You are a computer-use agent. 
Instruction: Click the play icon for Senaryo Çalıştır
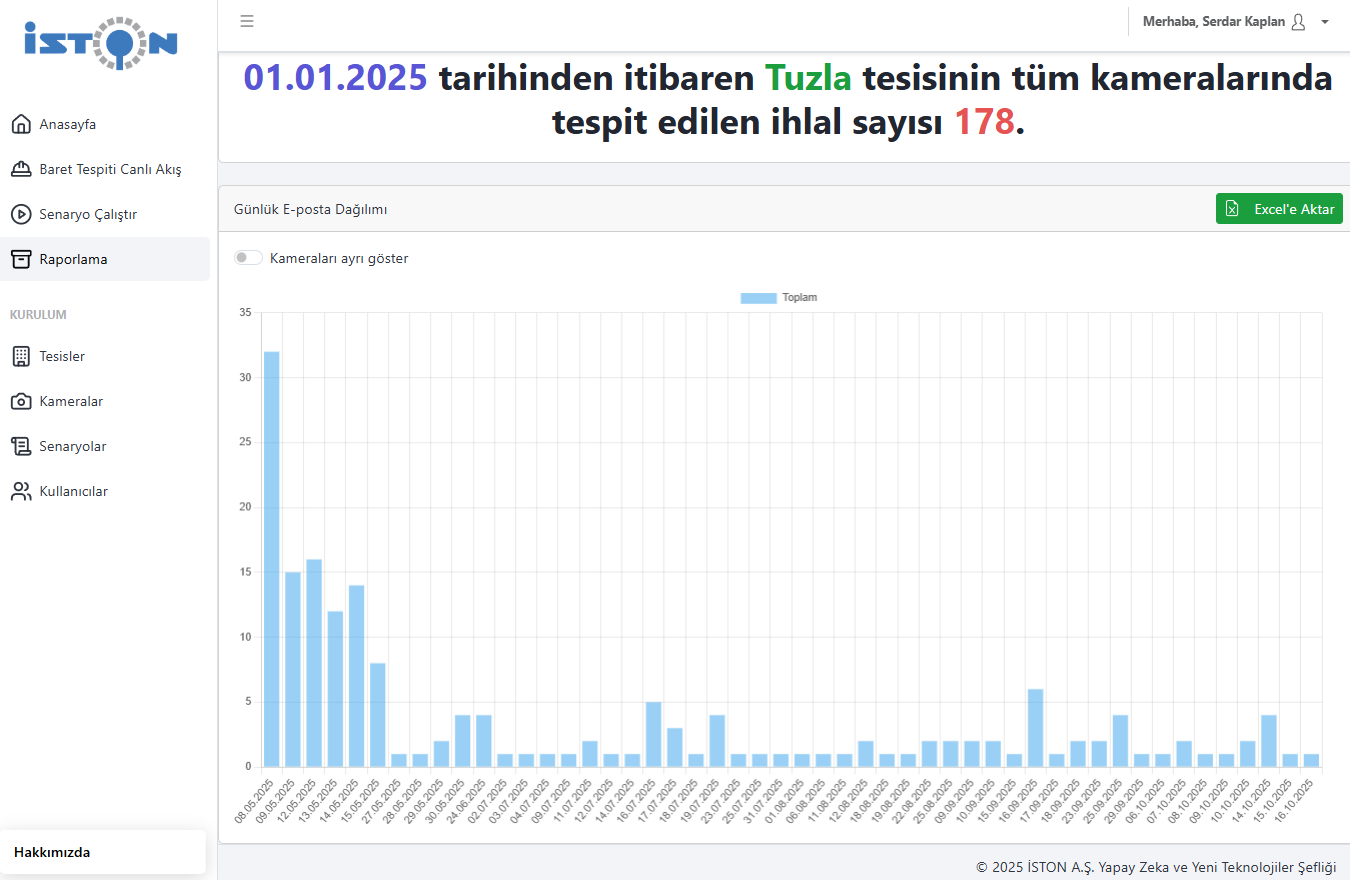21,215
